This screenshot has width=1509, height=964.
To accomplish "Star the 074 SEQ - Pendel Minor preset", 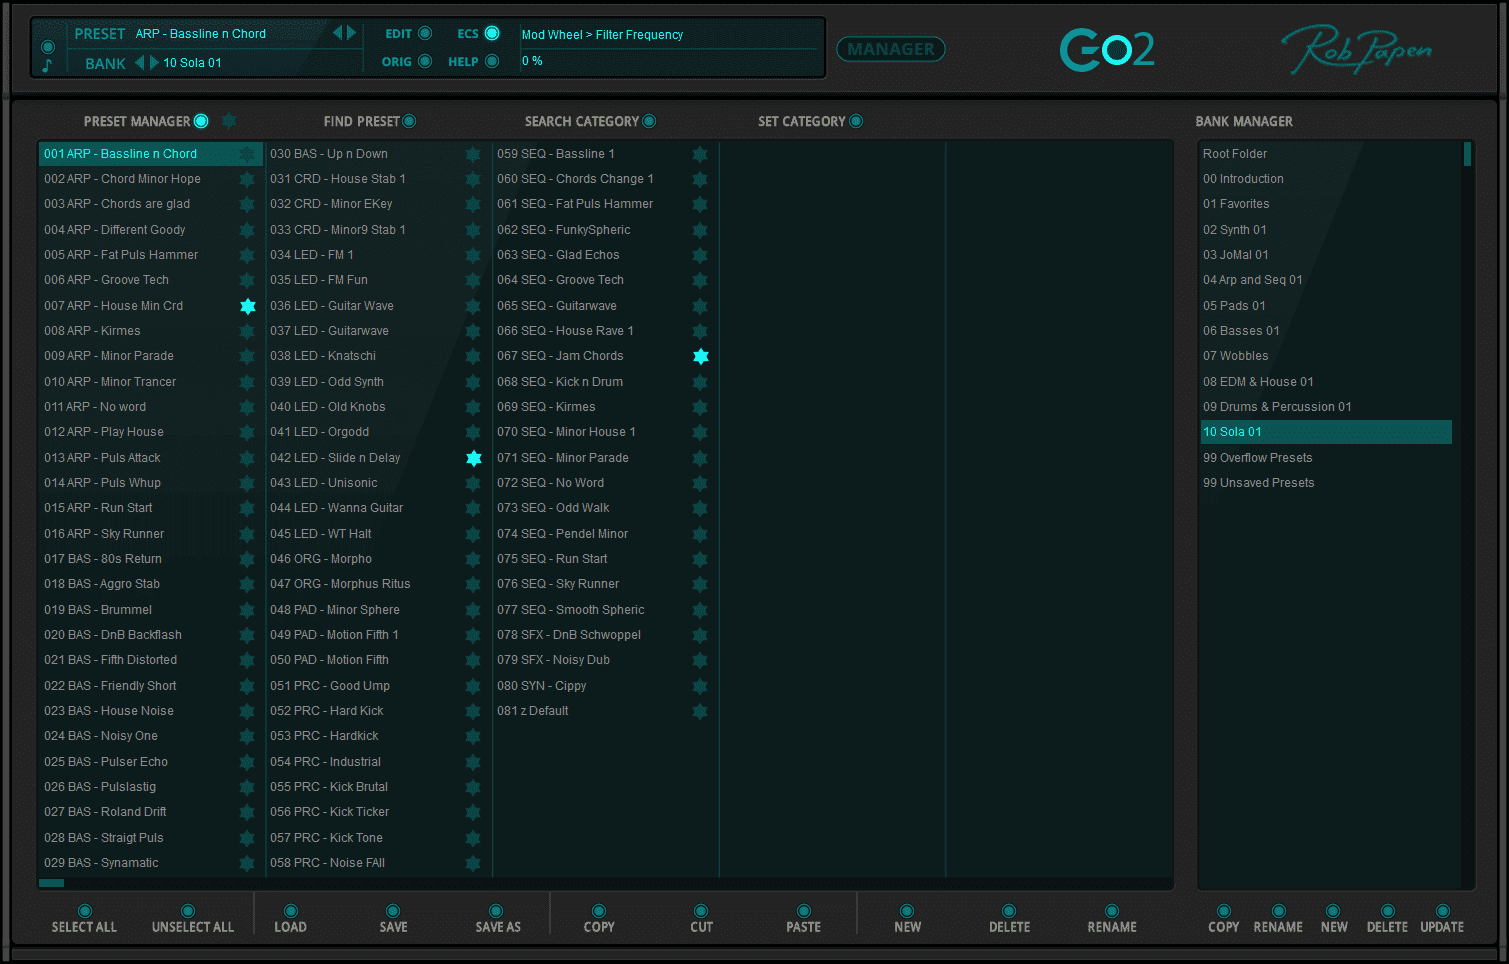I will click(x=700, y=534).
